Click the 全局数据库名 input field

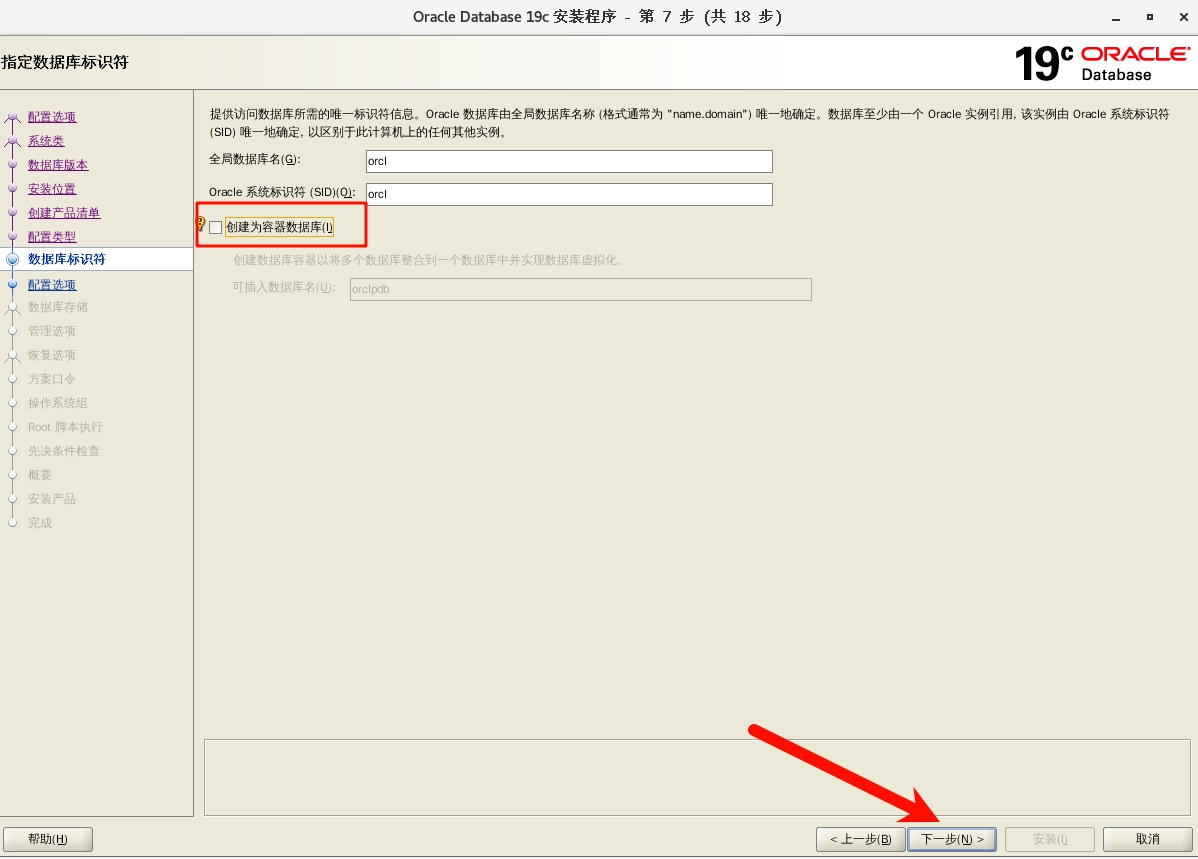click(569, 162)
